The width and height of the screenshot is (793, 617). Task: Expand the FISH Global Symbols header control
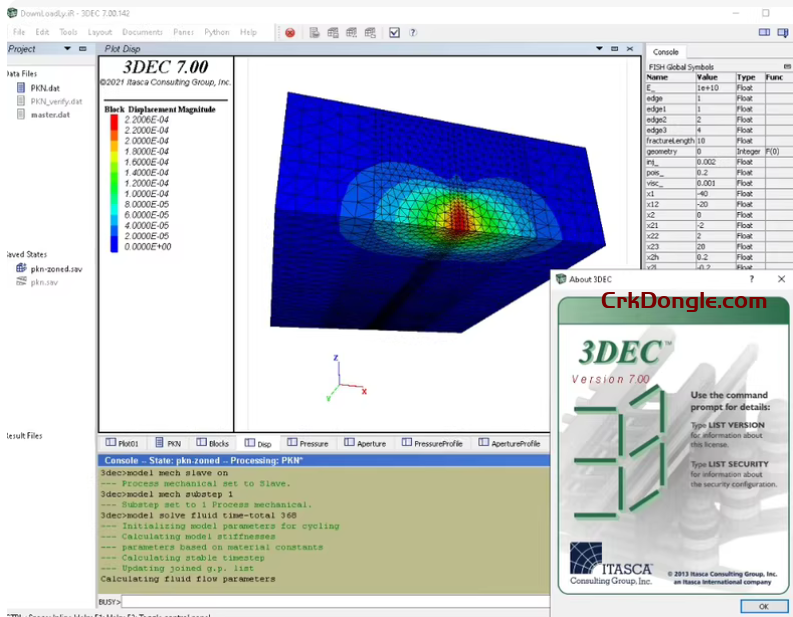787,66
